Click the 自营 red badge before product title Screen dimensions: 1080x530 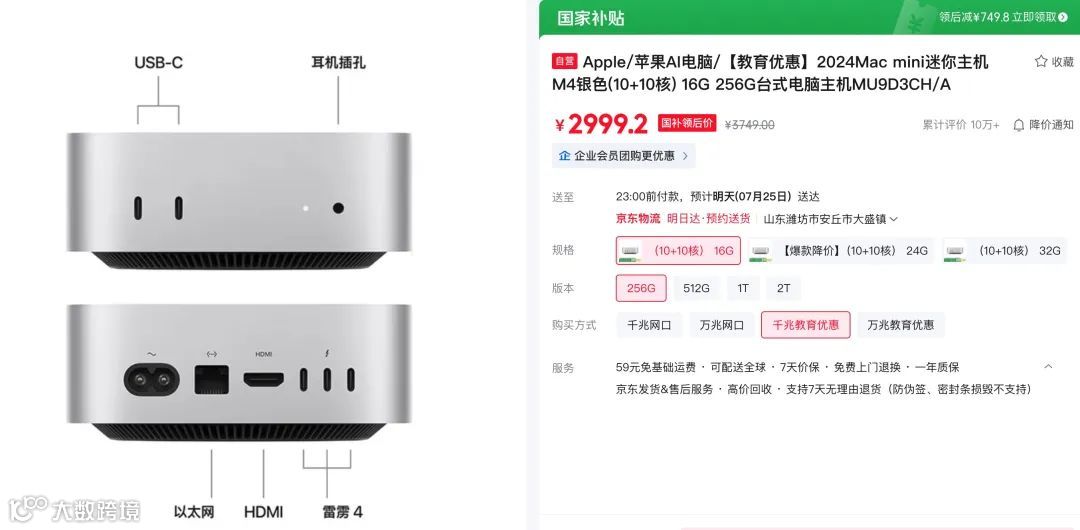click(565, 61)
